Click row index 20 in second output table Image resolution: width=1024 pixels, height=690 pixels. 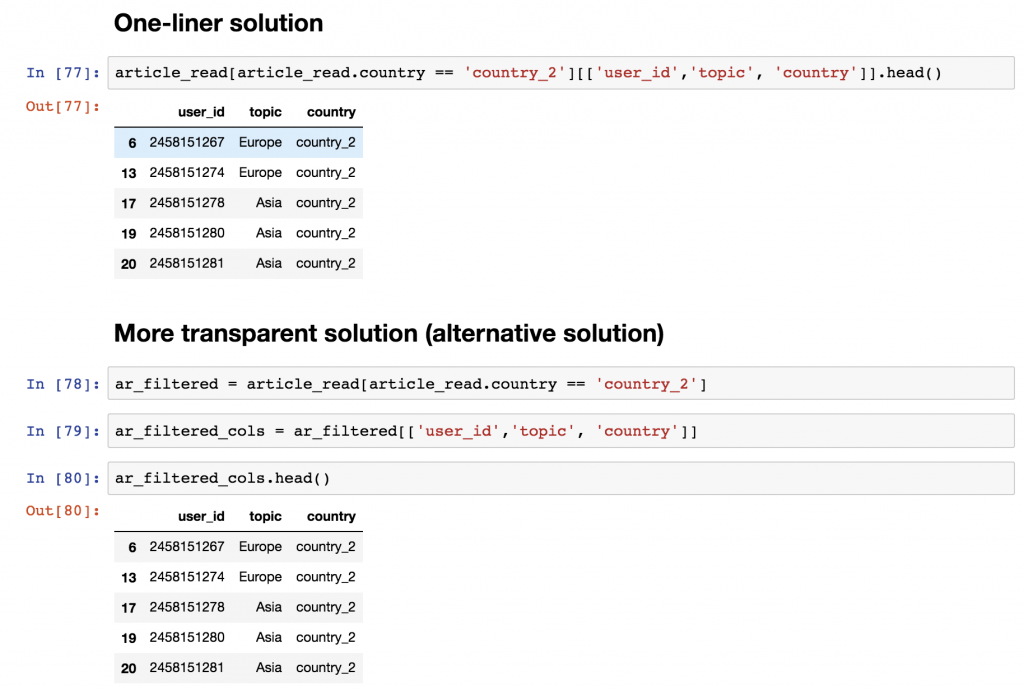click(127, 667)
